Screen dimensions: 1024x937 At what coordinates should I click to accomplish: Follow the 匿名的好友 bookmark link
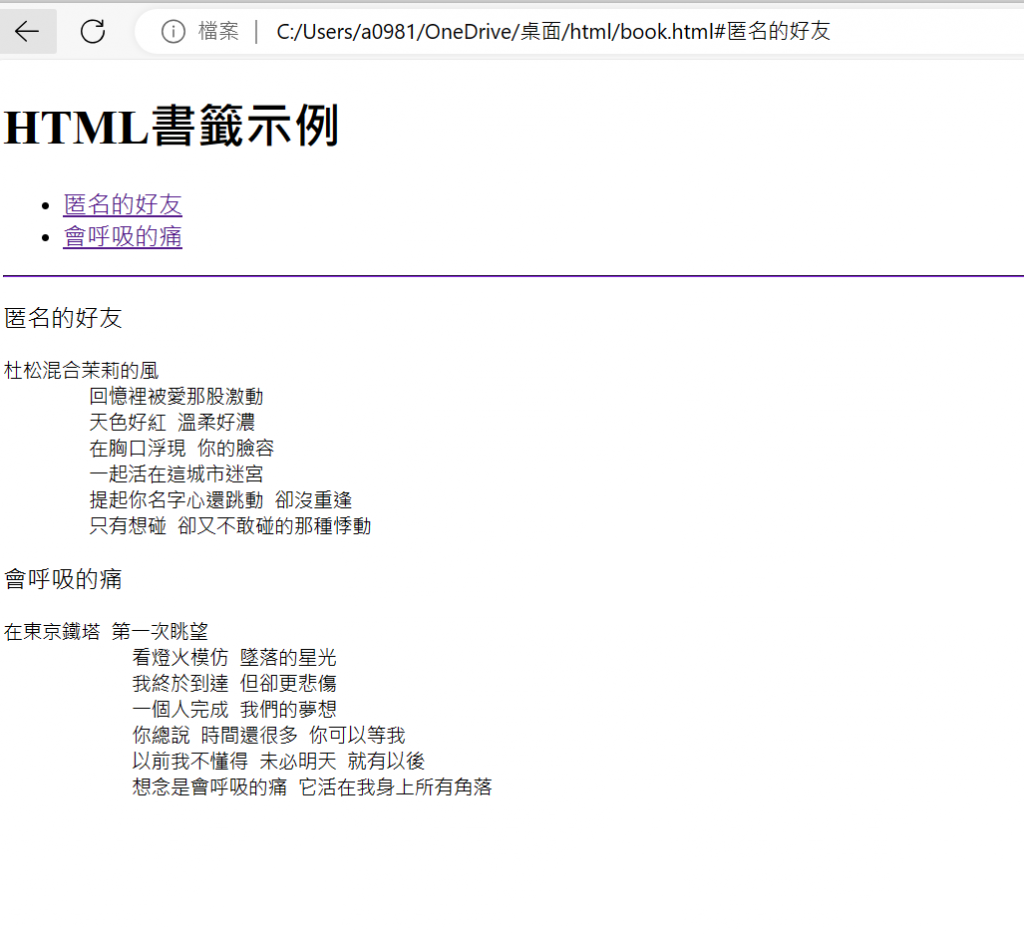[x=123, y=204]
